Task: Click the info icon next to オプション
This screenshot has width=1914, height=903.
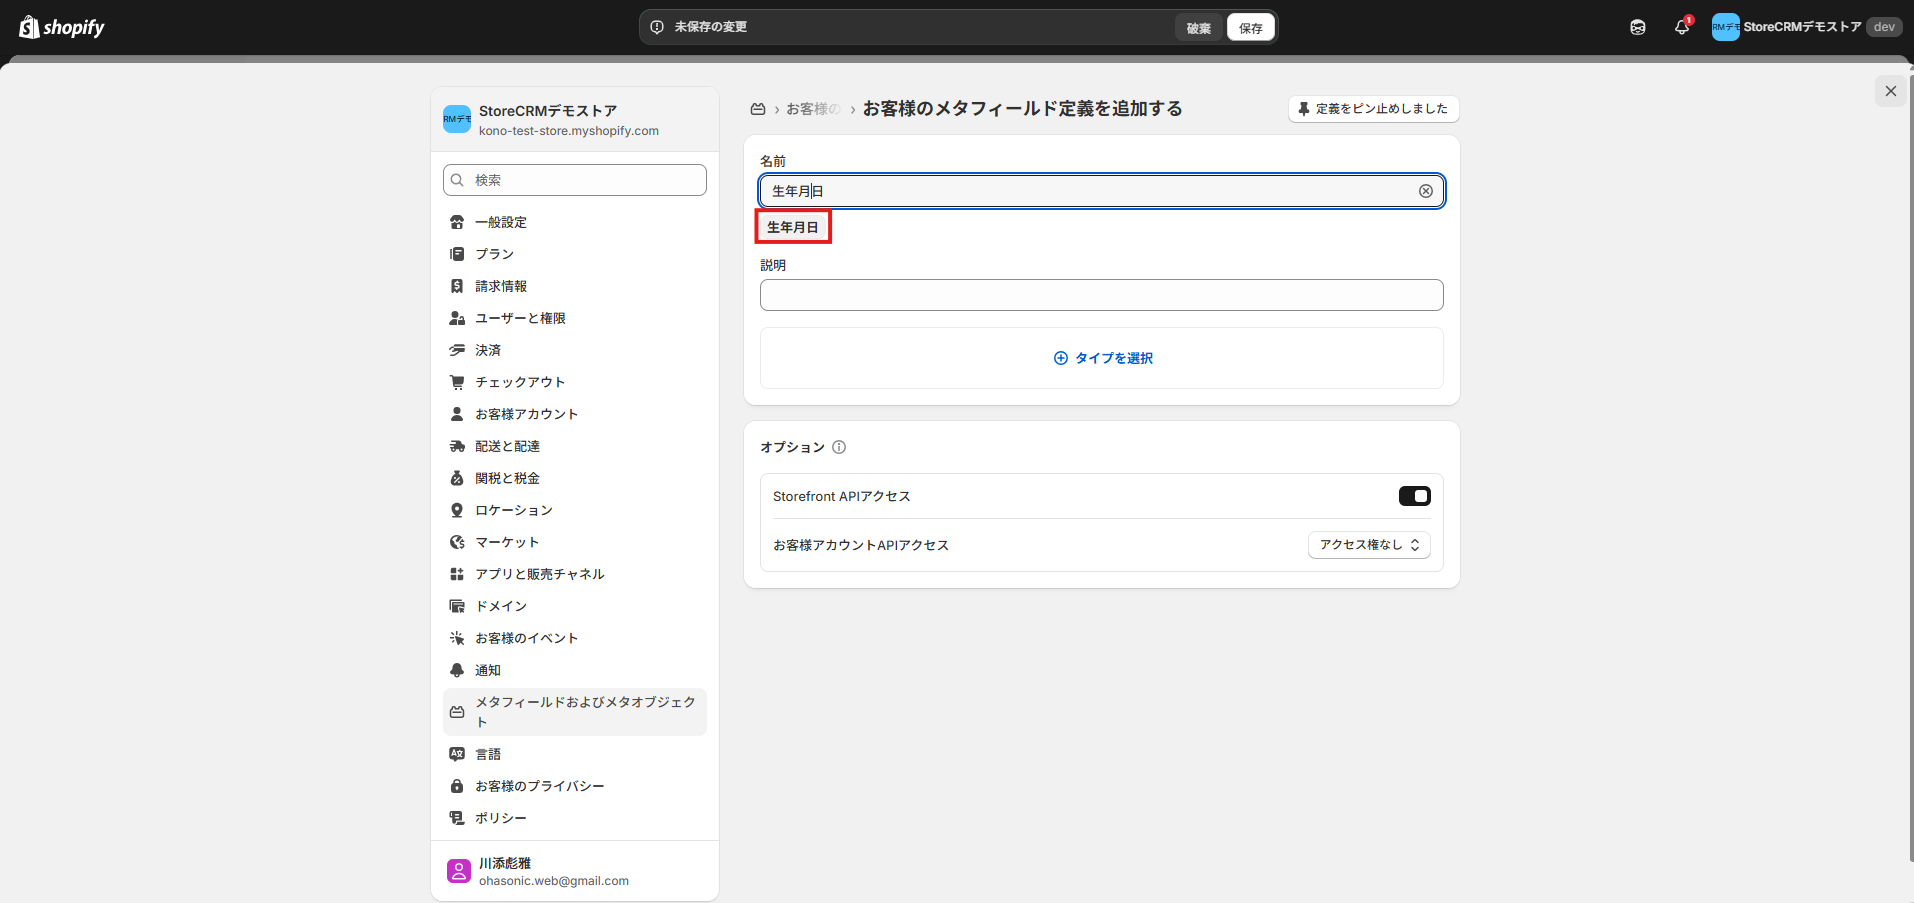Action: [839, 447]
